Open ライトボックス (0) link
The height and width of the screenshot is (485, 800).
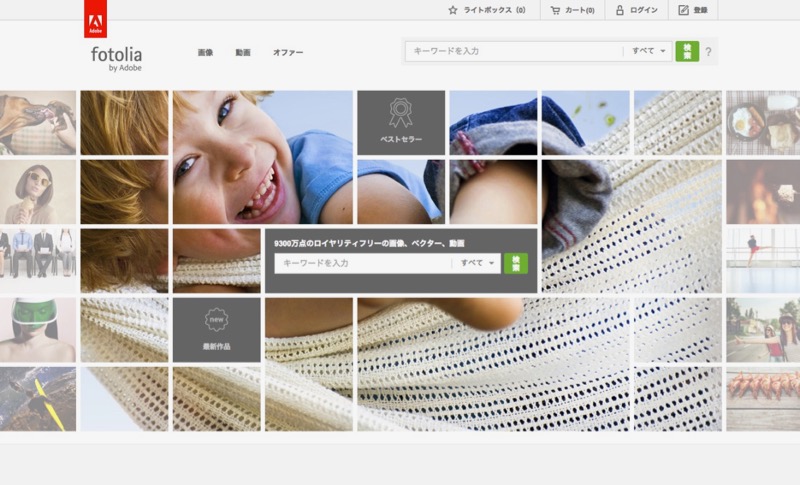[494, 10]
